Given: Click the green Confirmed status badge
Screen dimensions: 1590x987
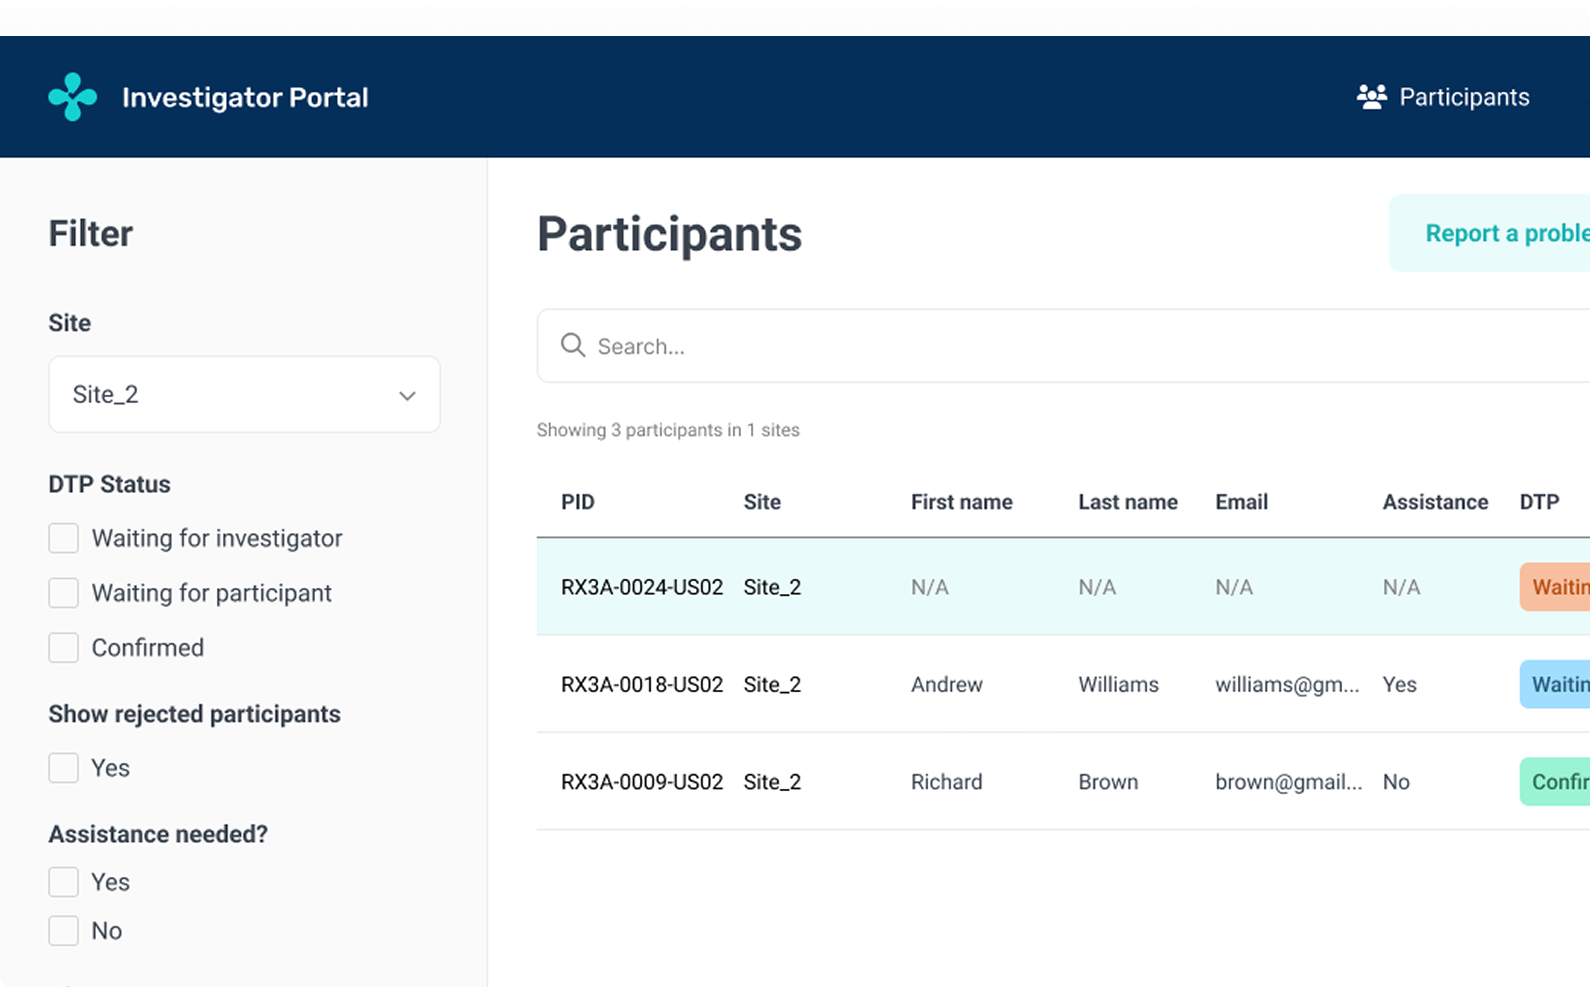Looking at the screenshot, I should (x=1555, y=781).
